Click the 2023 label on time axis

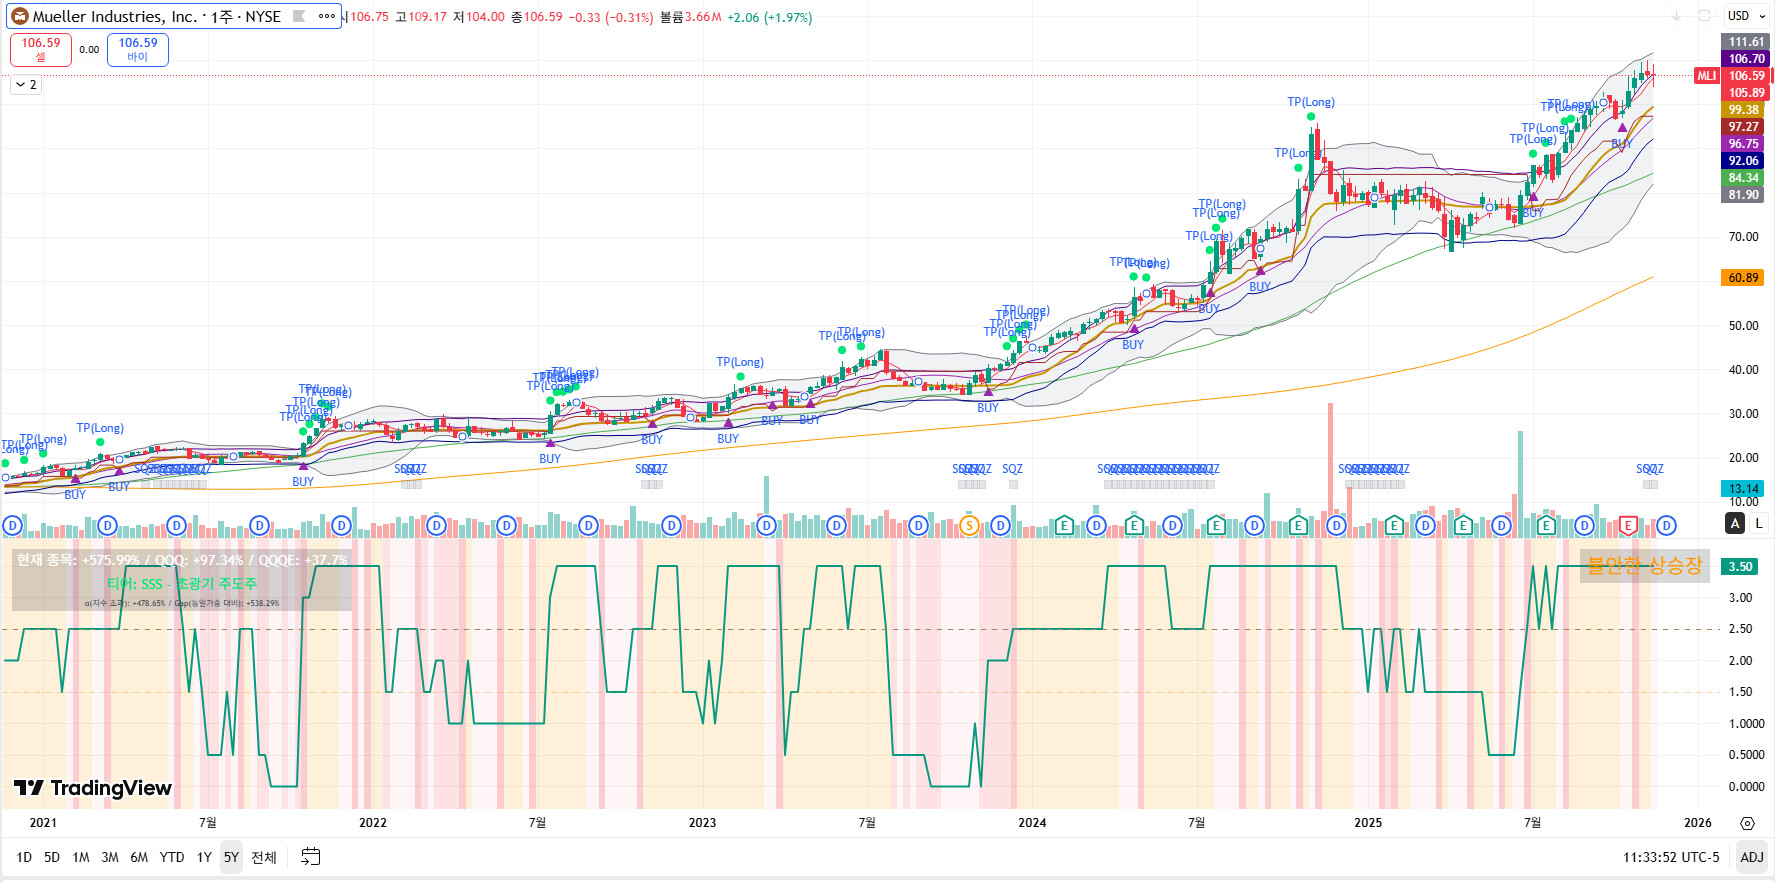click(702, 823)
